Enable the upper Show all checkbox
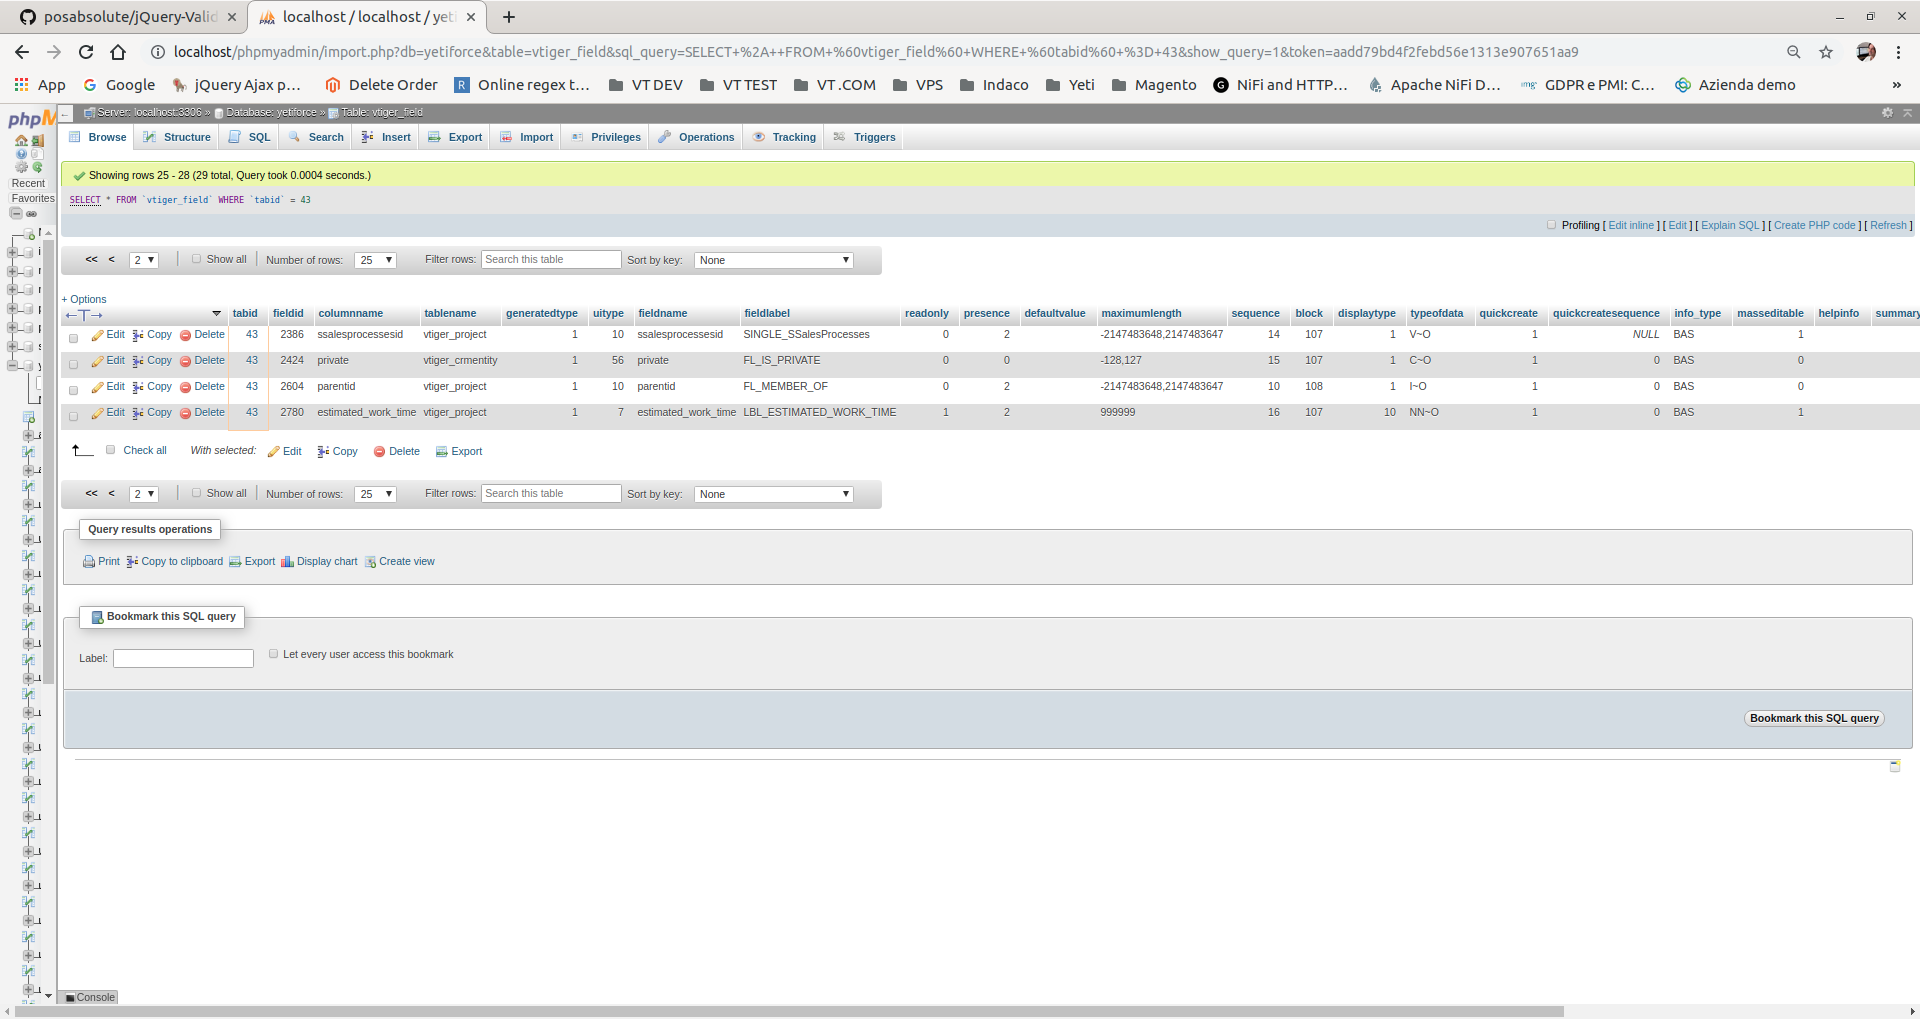Viewport: 1920px width, 1019px height. click(197, 258)
